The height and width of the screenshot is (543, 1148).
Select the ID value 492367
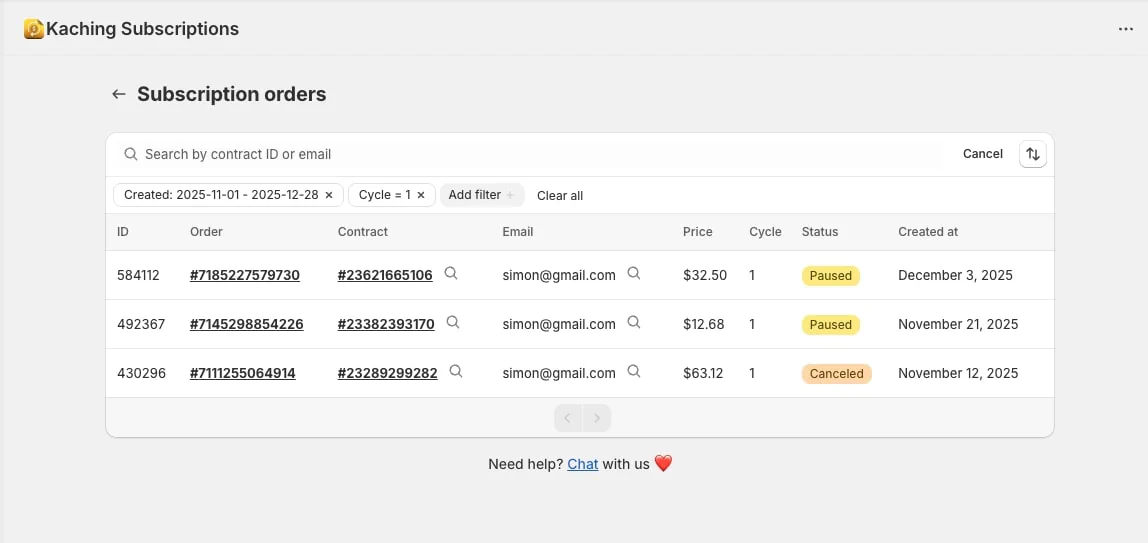[x=141, y=324]
